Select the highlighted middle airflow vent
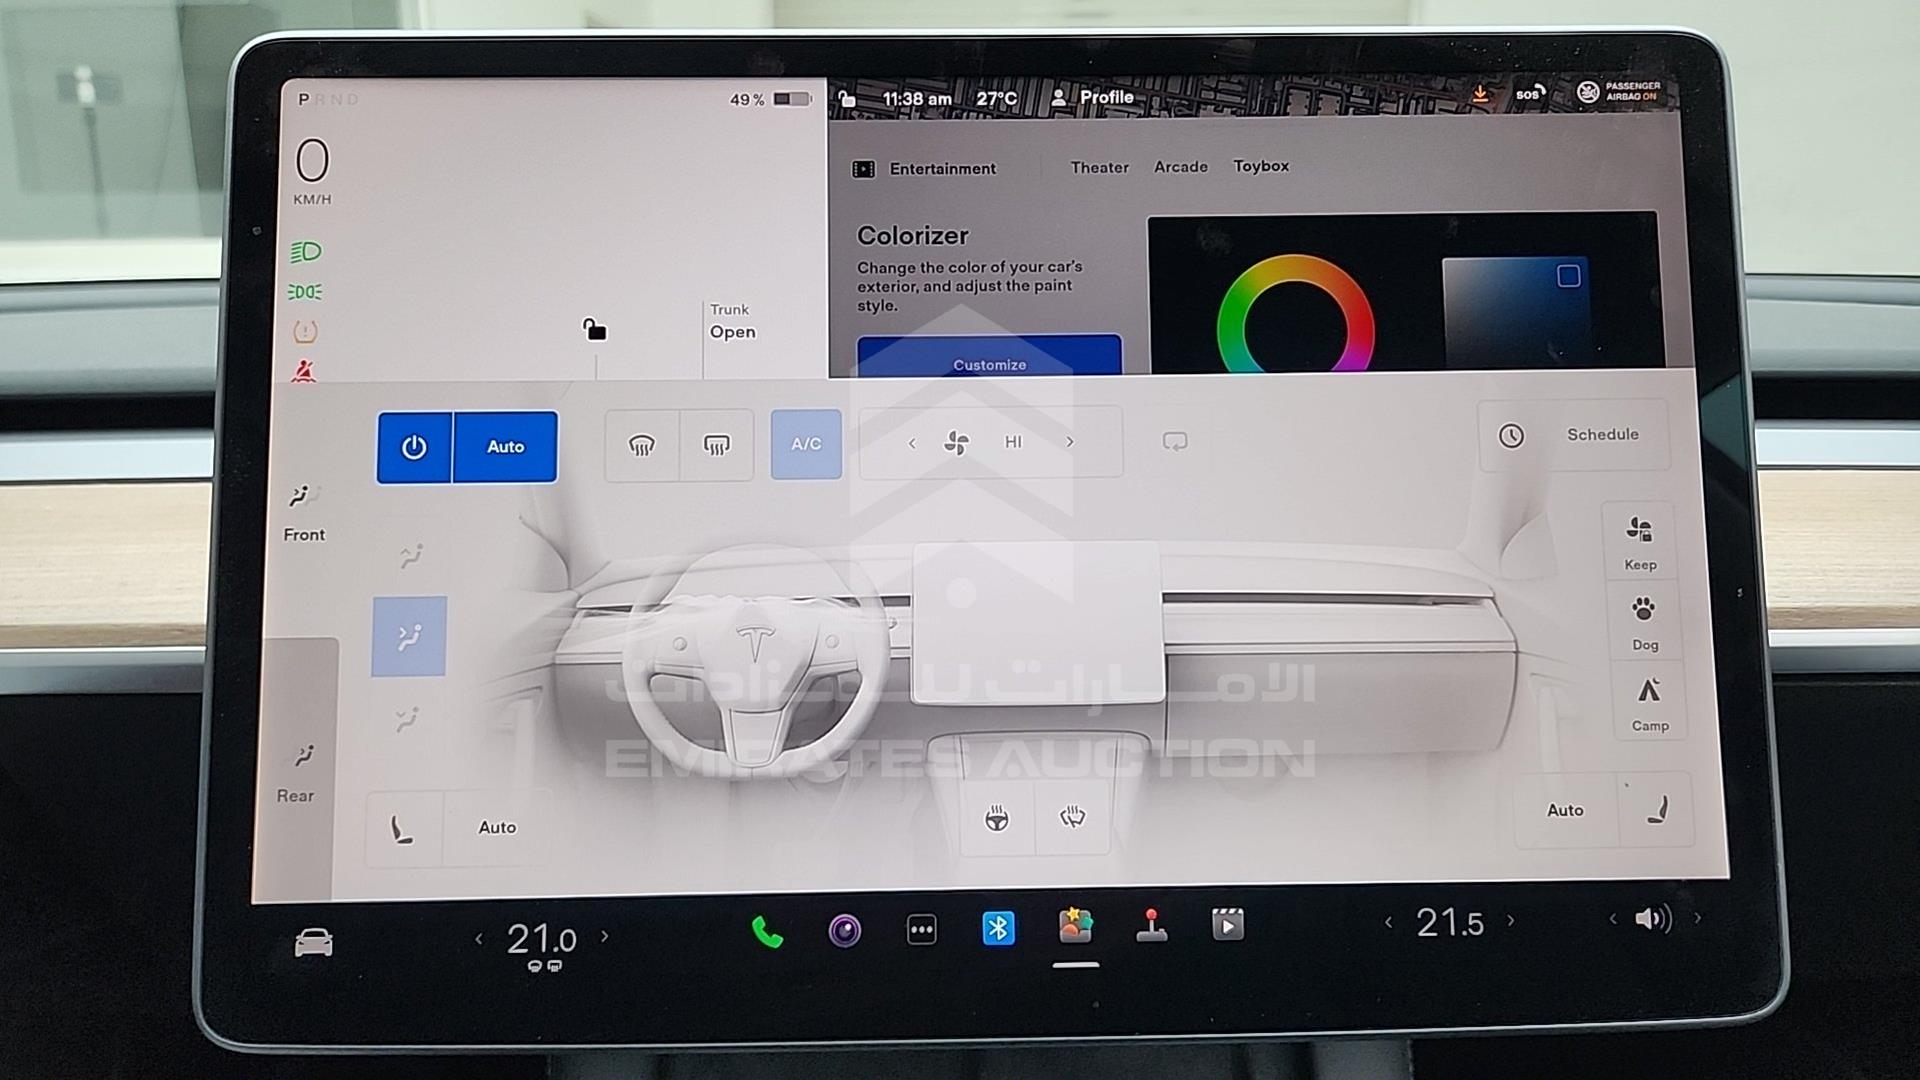 (x=409, y=637)
